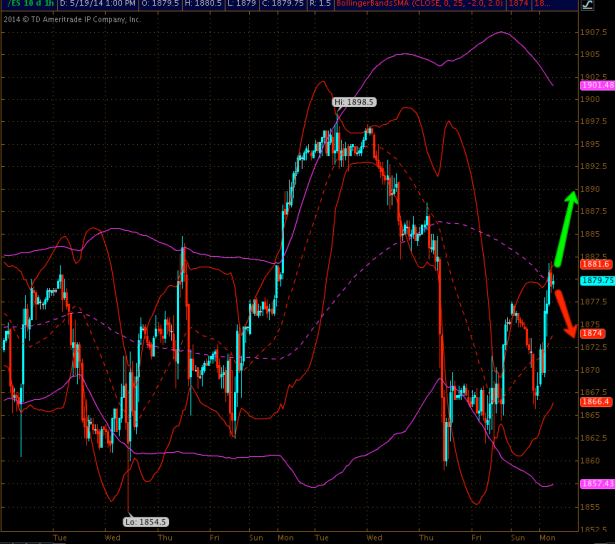
Task: Click the 1890 tick on the price axis
Action: coord(592,188)
